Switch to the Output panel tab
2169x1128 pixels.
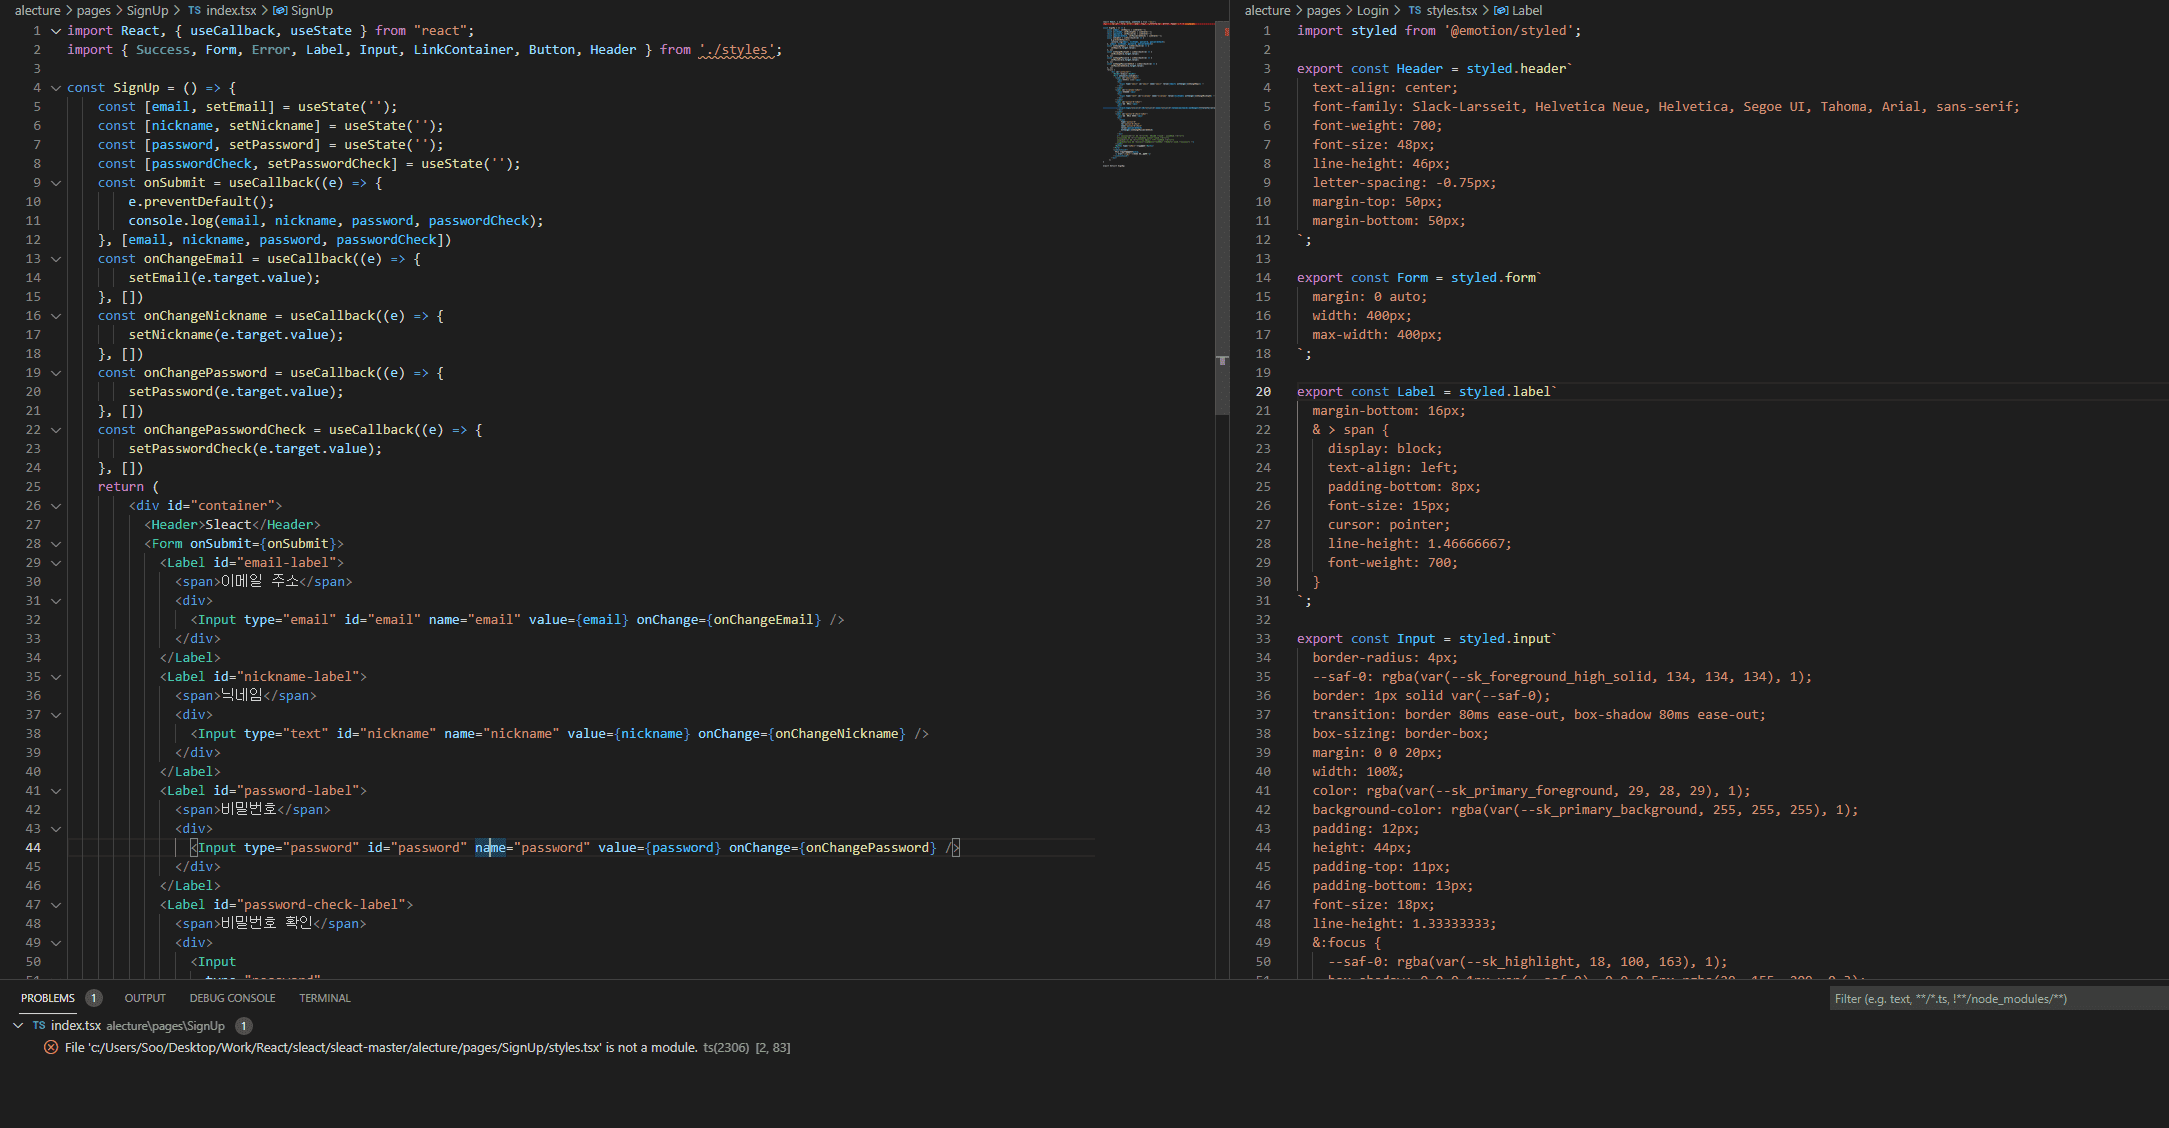(x=145, y=998)
